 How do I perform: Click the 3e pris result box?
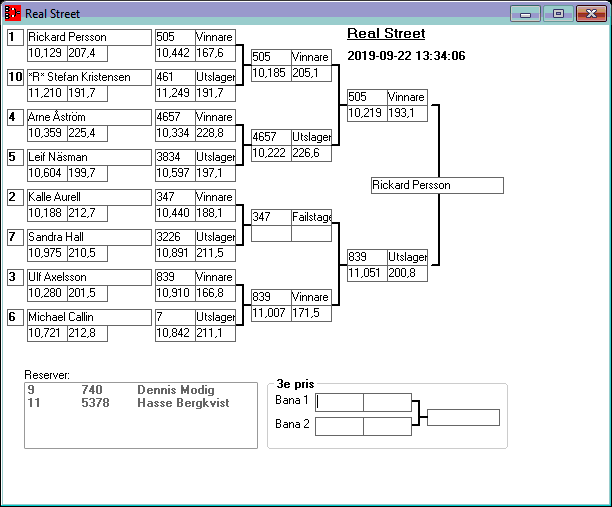[463, 417]
